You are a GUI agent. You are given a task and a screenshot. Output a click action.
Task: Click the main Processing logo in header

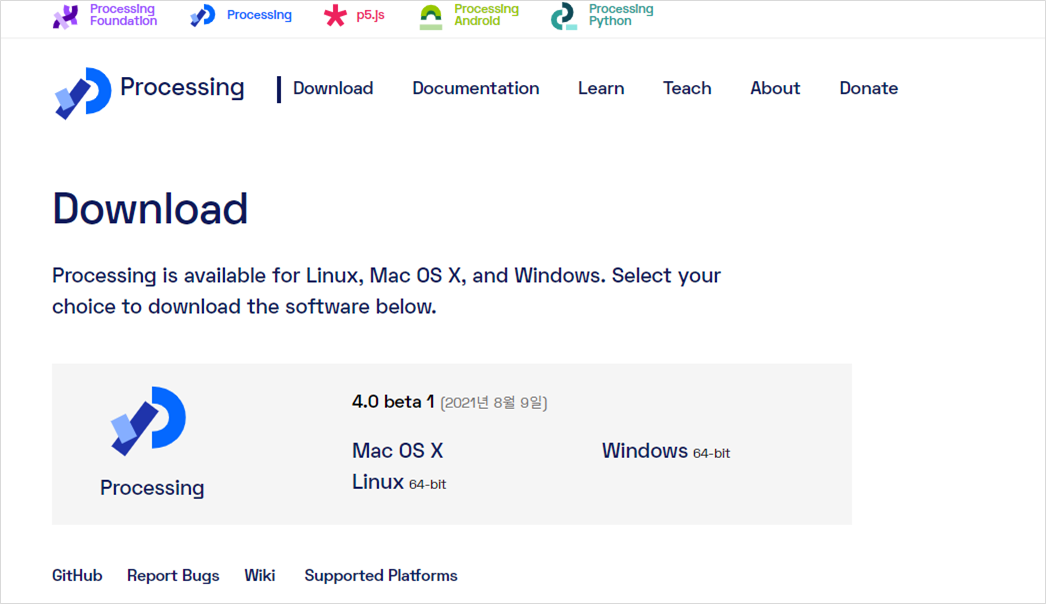(83, 93)
